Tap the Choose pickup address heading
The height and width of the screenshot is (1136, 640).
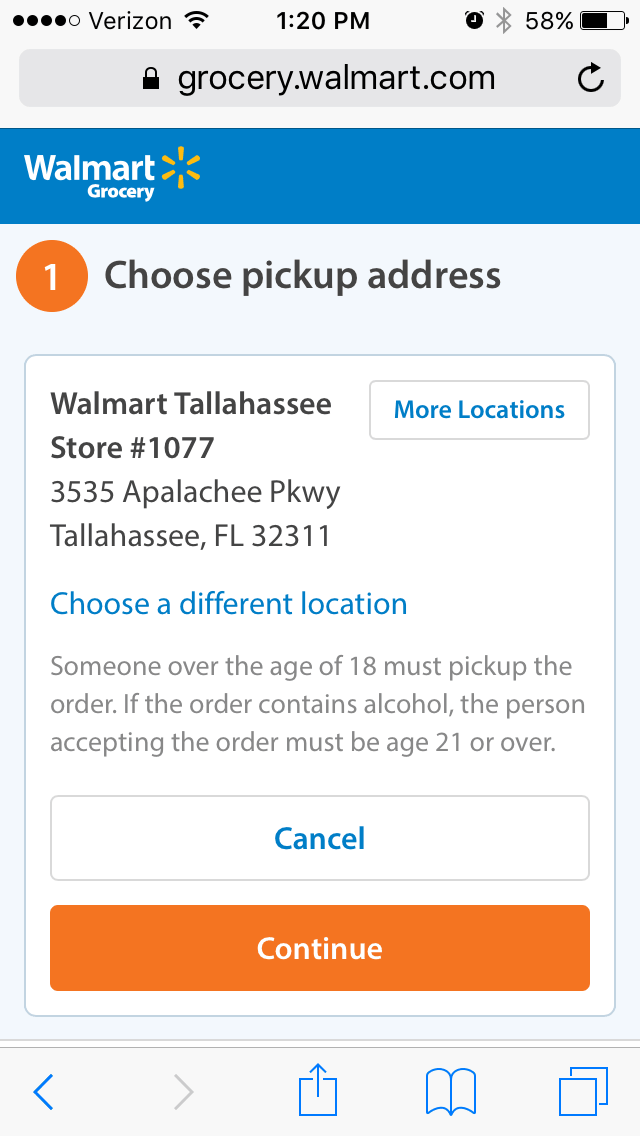[302, 276]
